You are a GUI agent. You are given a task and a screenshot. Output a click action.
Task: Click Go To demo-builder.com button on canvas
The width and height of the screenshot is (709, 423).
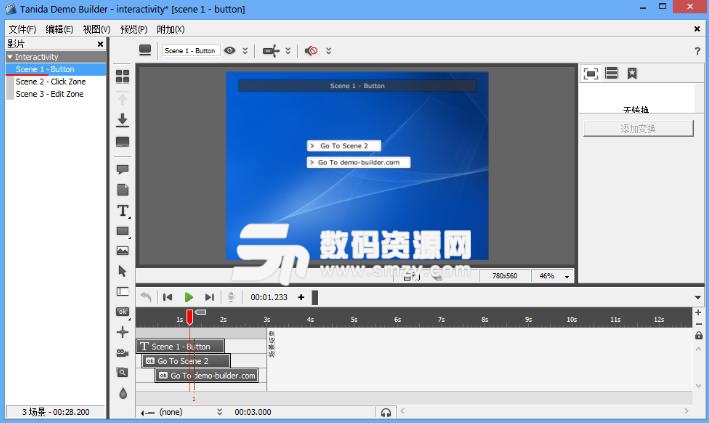(359, 162)
